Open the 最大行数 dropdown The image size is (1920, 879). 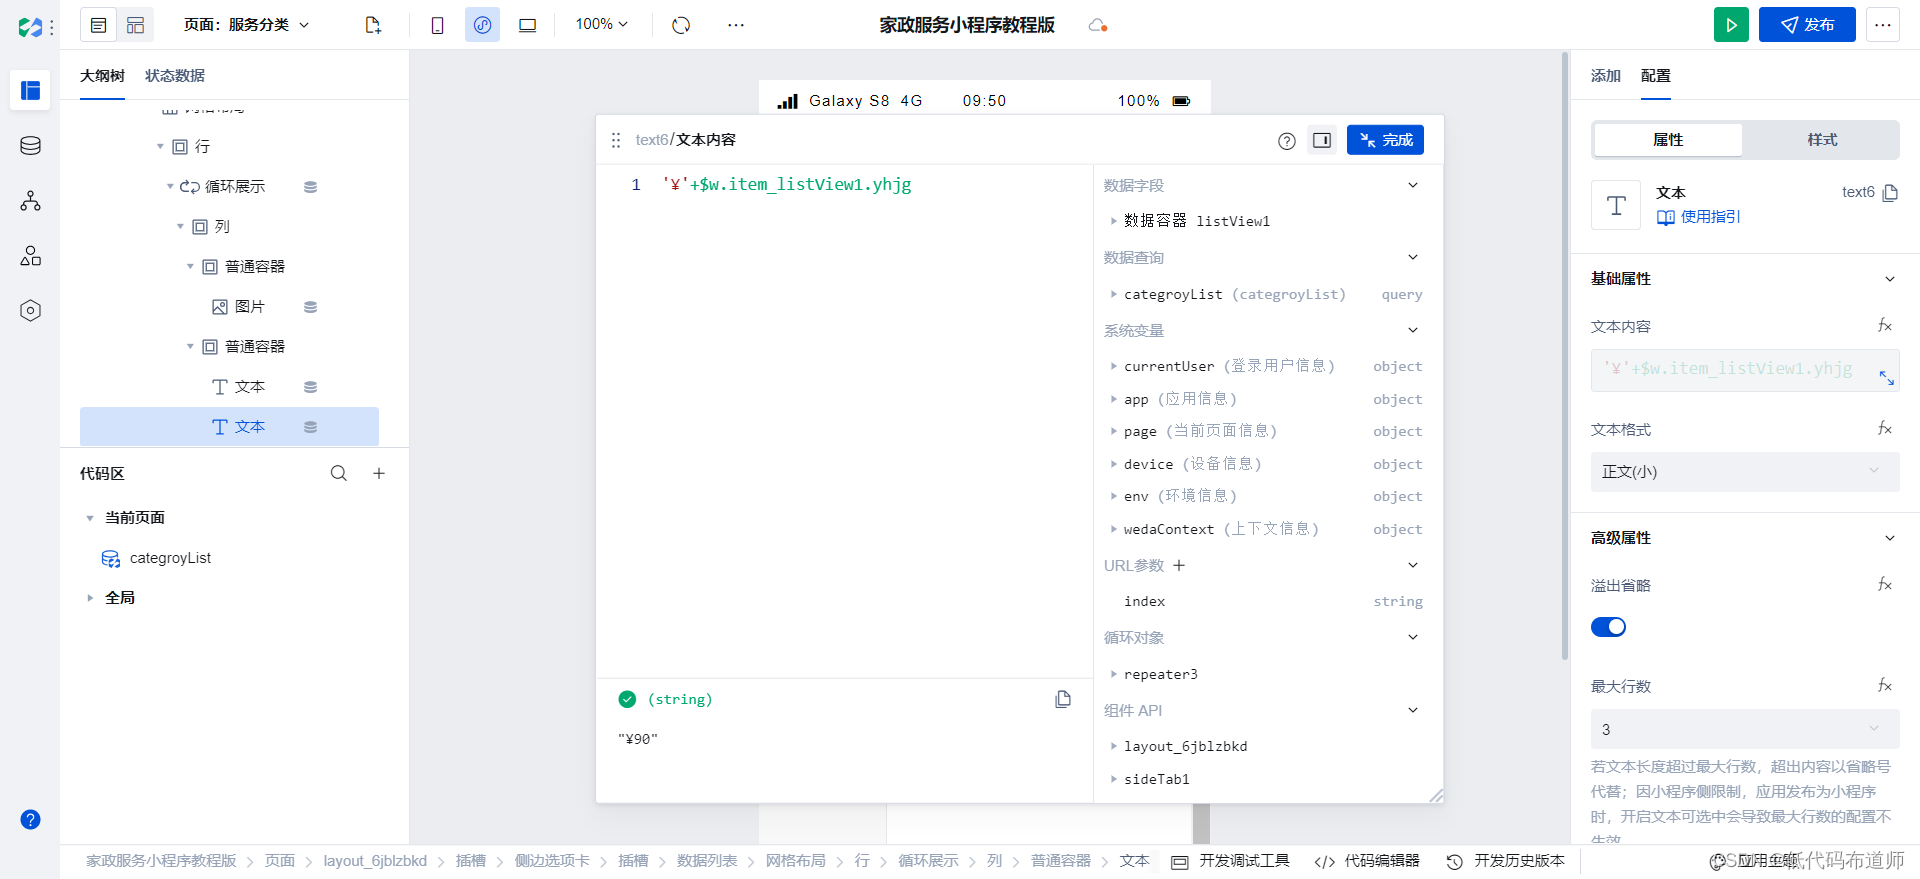point(1745,729)
